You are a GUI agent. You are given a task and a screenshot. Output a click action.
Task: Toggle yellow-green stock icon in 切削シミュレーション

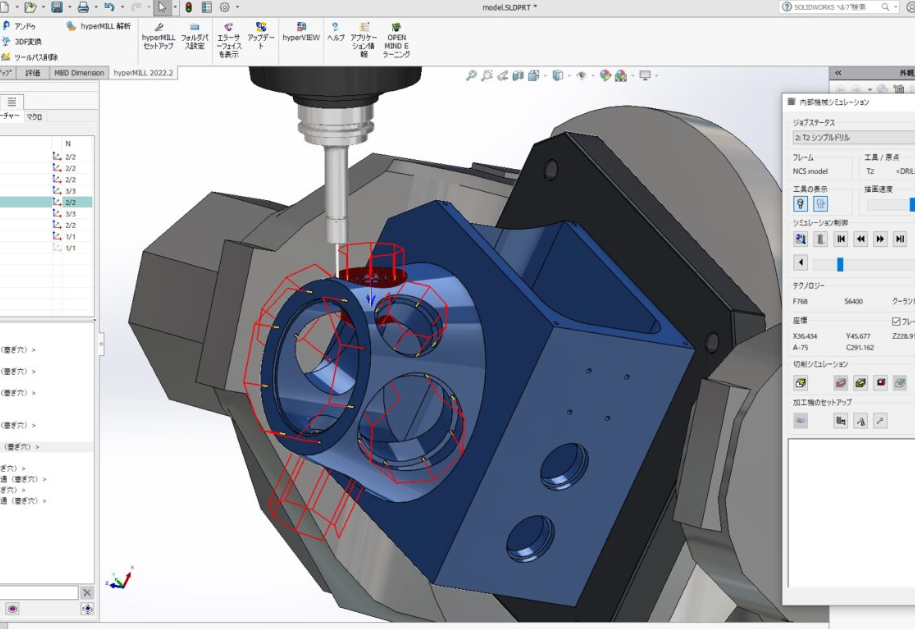(x=860, y=383)
